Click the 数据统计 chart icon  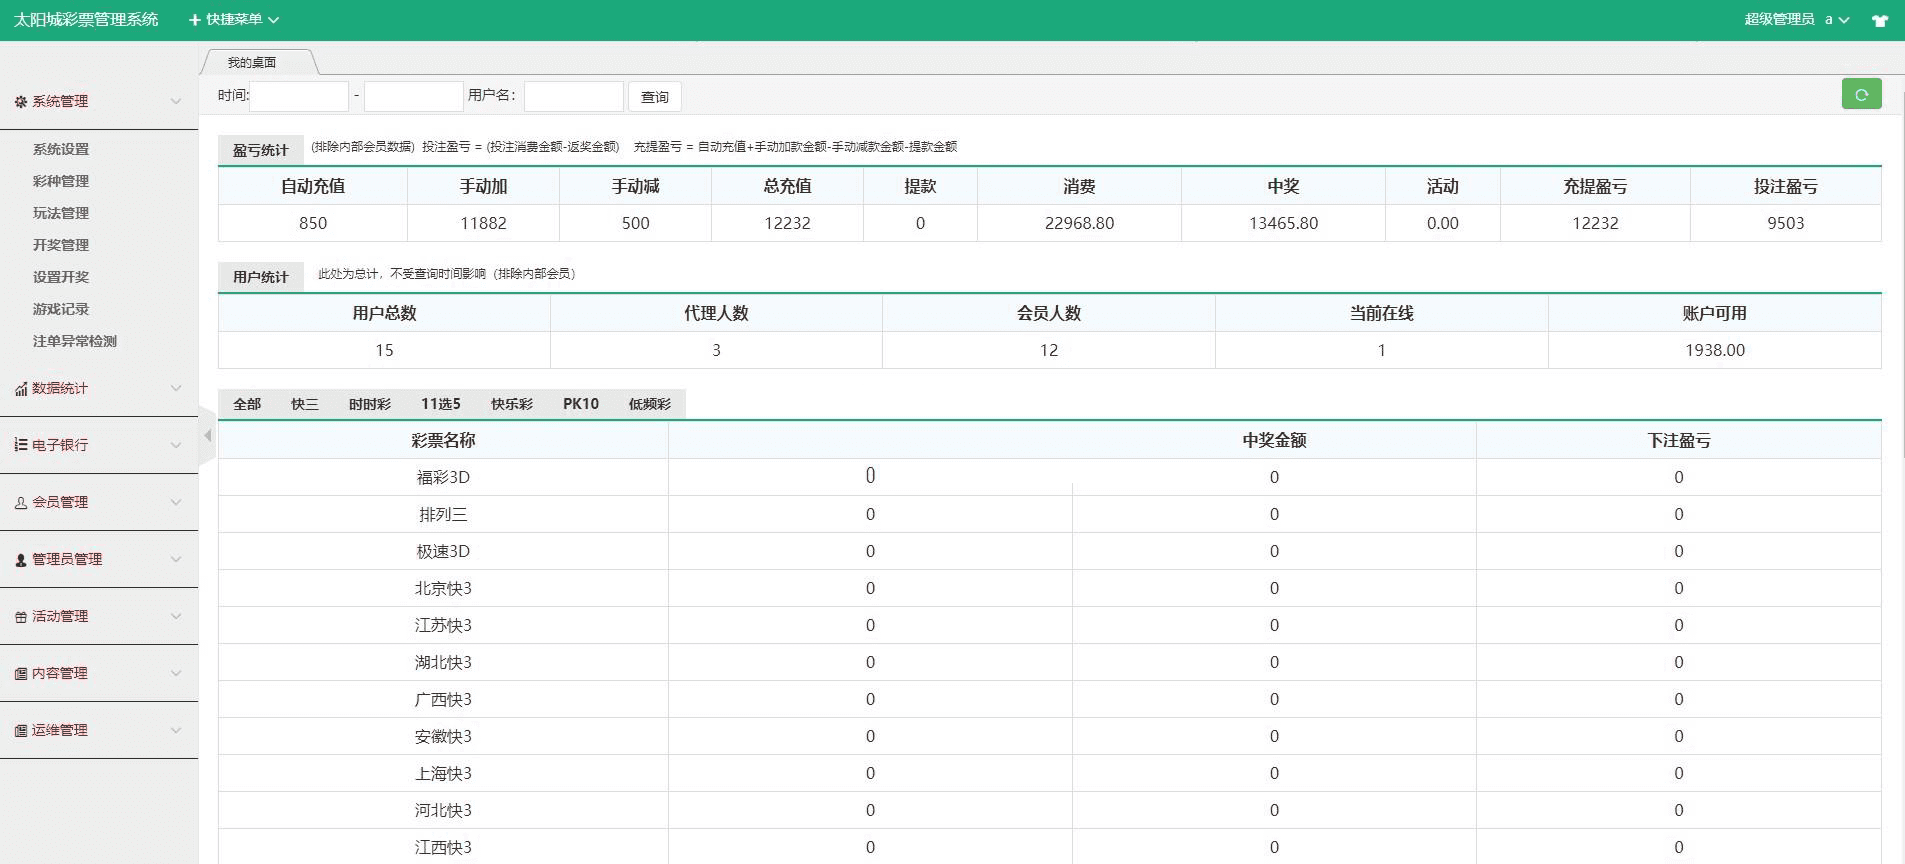20,389
